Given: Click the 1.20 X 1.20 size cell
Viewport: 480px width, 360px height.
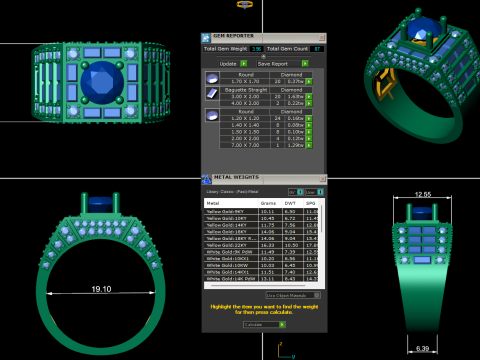Looking at the screenshot, I should tap(245, 118).
